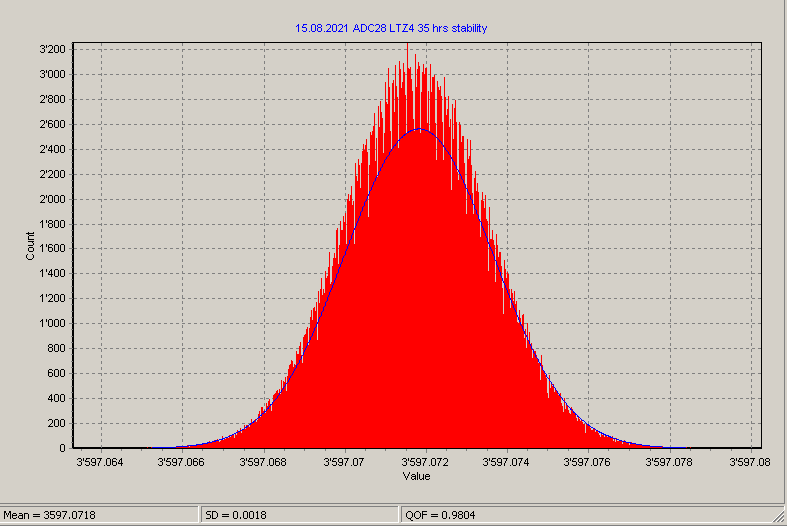This screenshot has width=787, height=526.
Task: Click the y-axis tick label 3'200
Action: tap(52, 49)
